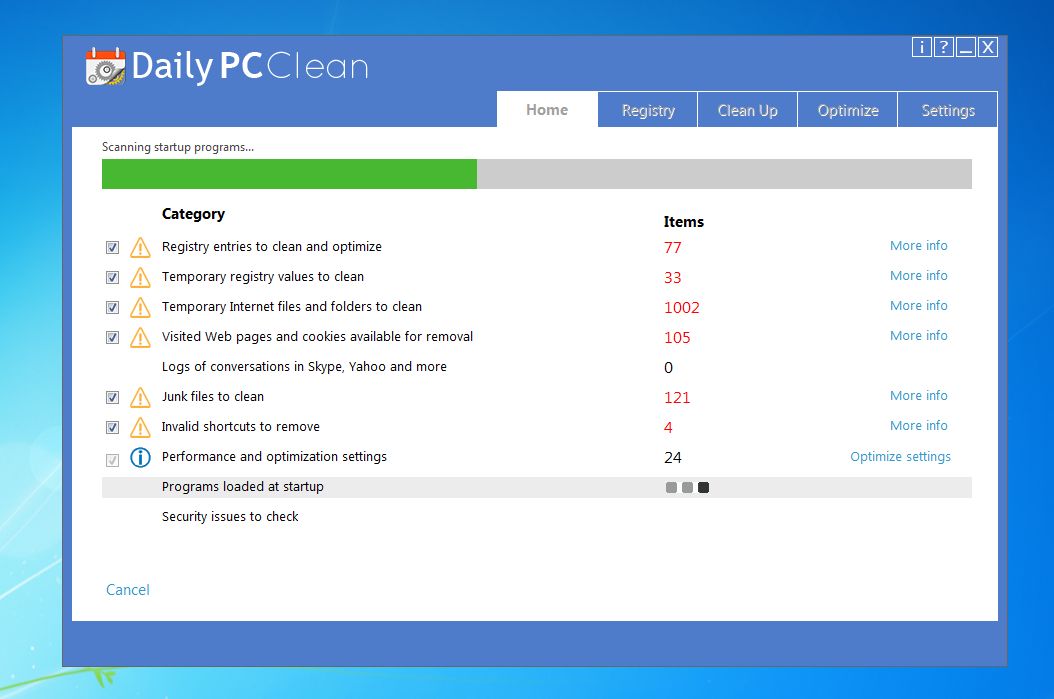1054x699 pixels.
Task: Switch to the Registry tab
Action: pos(648,110)
